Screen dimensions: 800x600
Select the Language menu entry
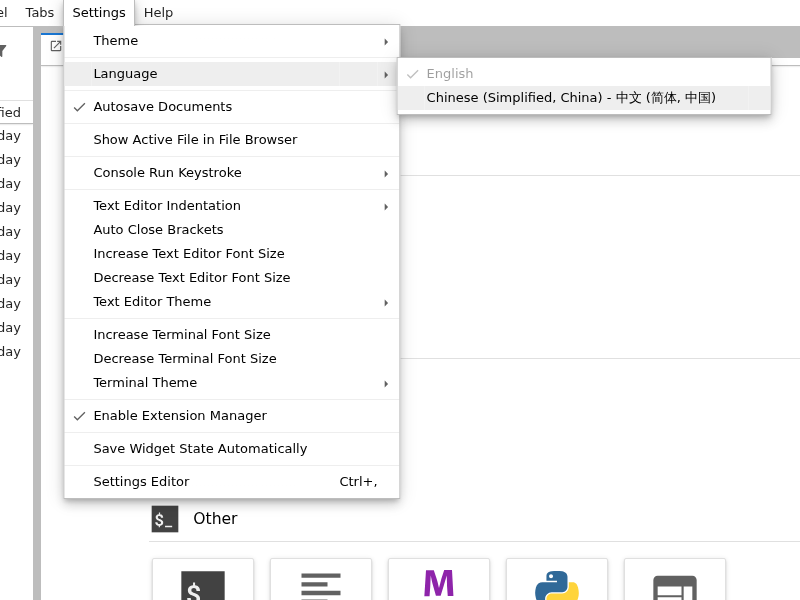tap(232, 74)
